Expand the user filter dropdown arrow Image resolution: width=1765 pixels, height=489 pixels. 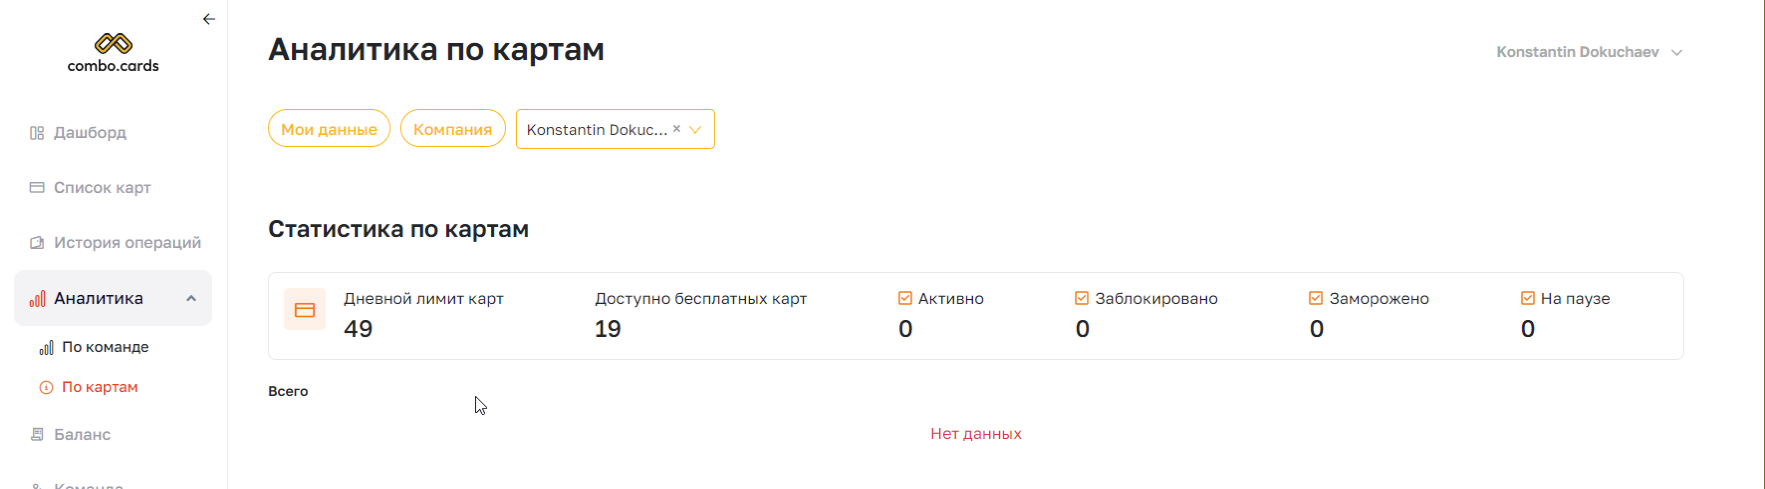pos(695,129)
